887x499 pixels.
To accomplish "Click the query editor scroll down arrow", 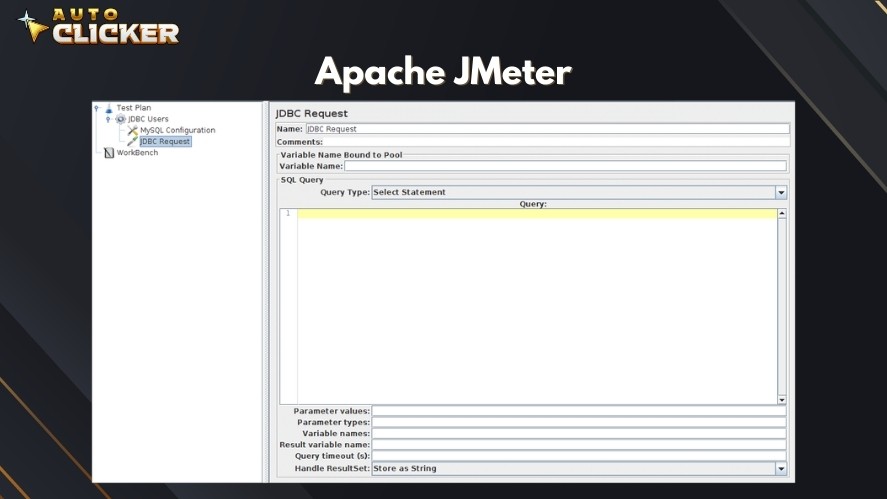I will tap(782, 400).
